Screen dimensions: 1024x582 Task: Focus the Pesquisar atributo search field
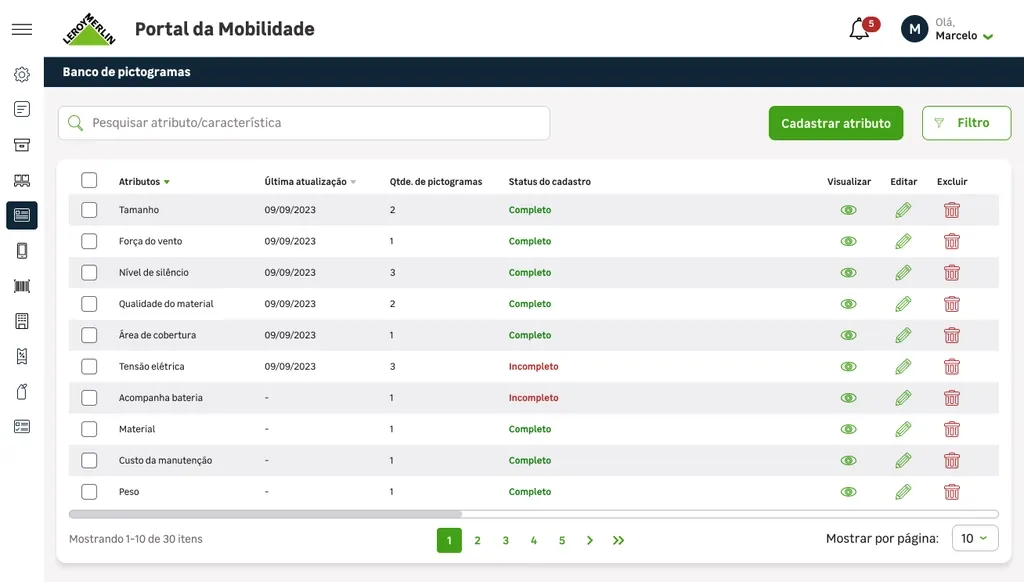pyautogui.click(x=304, y=123)
